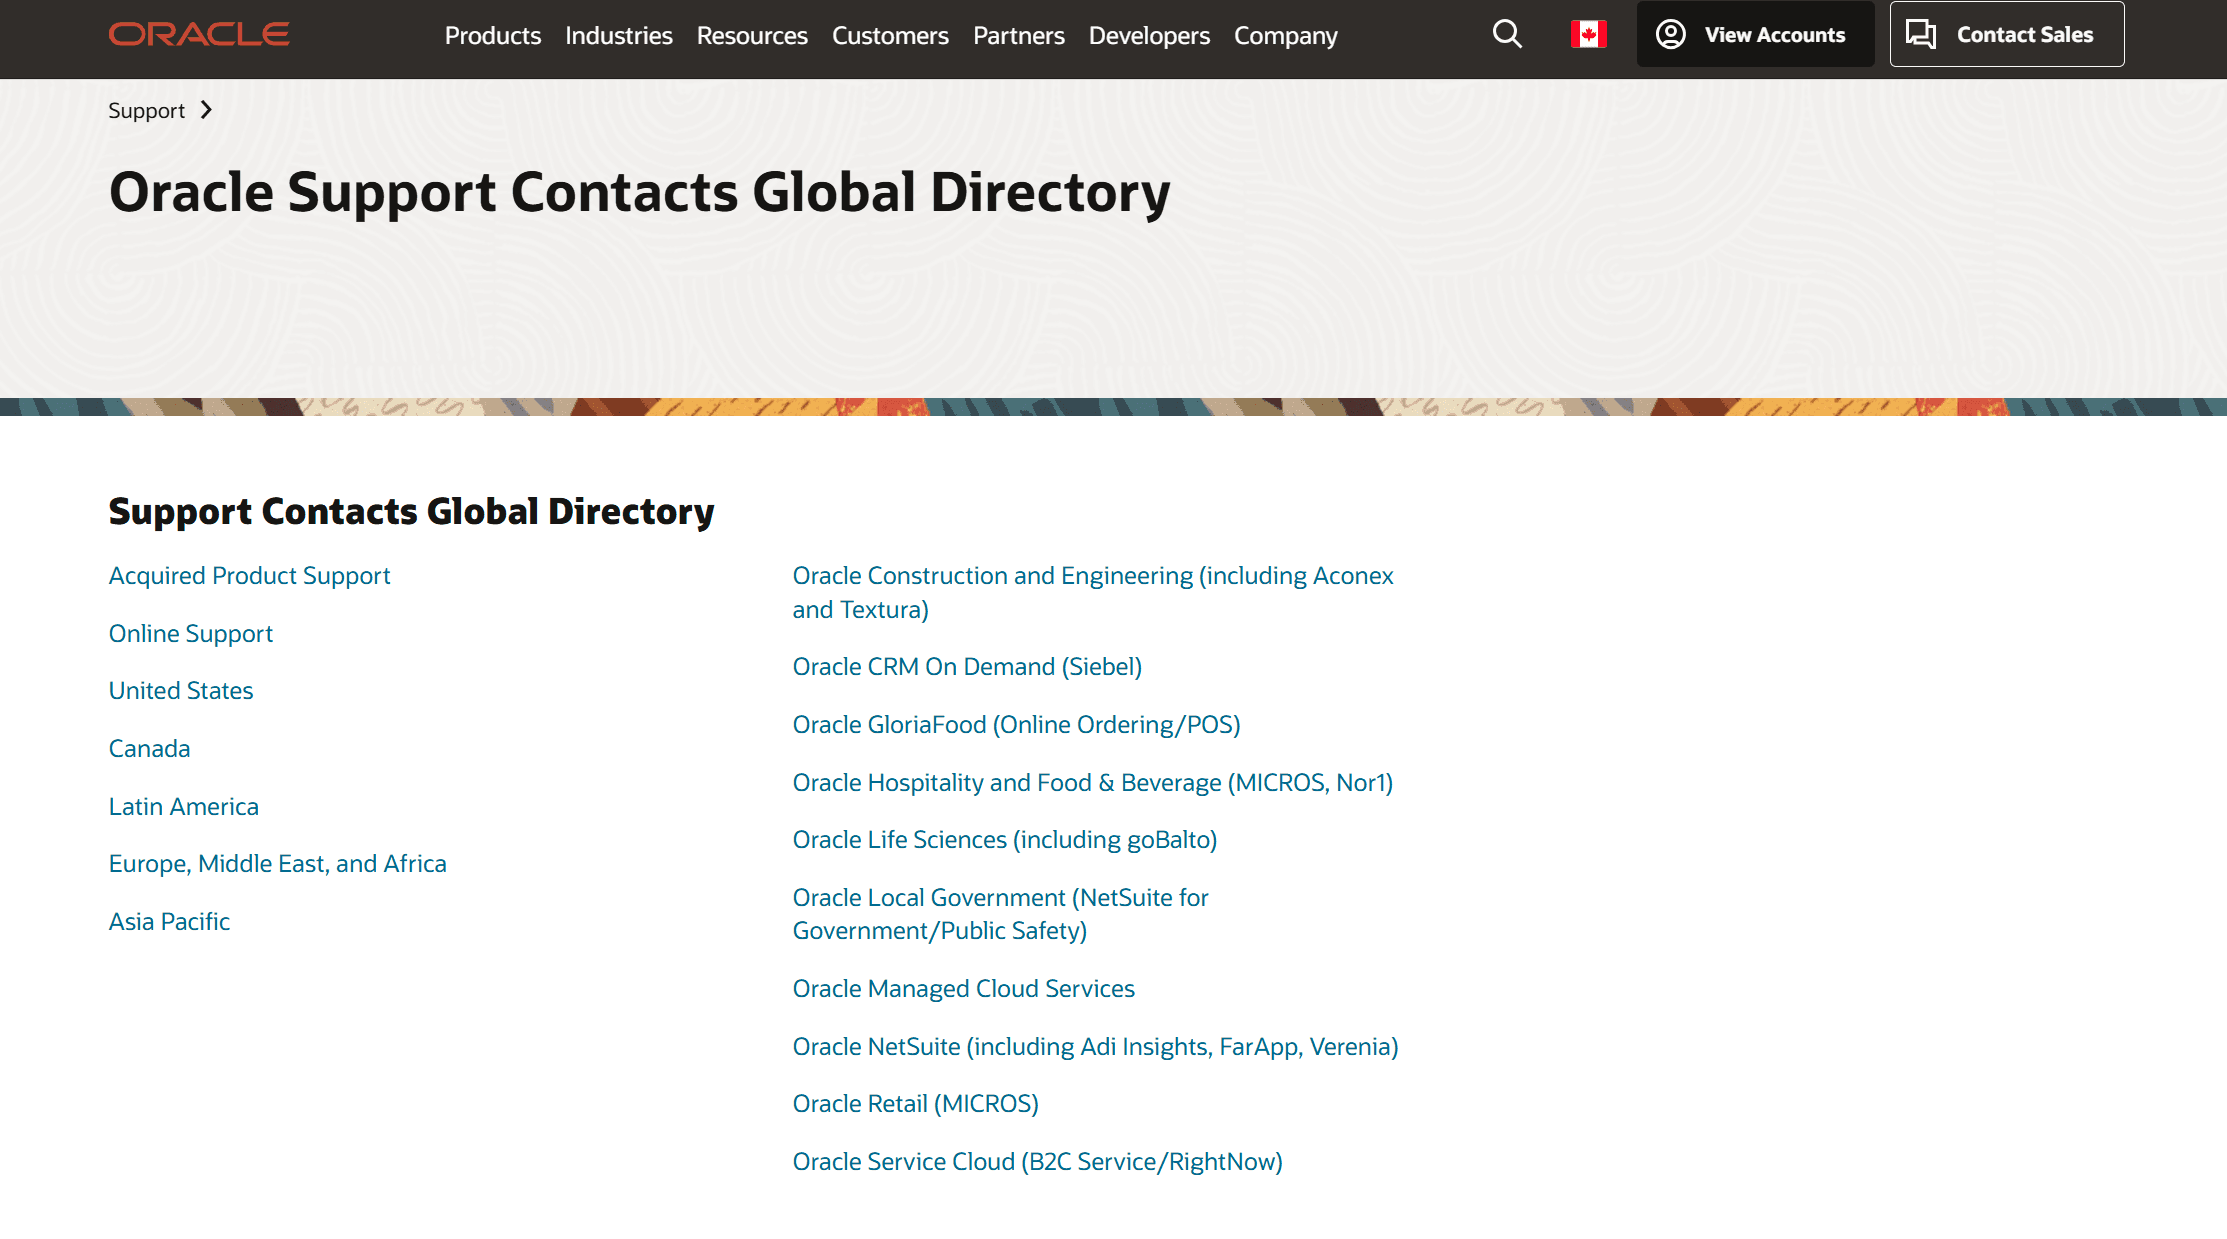Open Oracle Managed Cloud Services link

tap(964, 989)
